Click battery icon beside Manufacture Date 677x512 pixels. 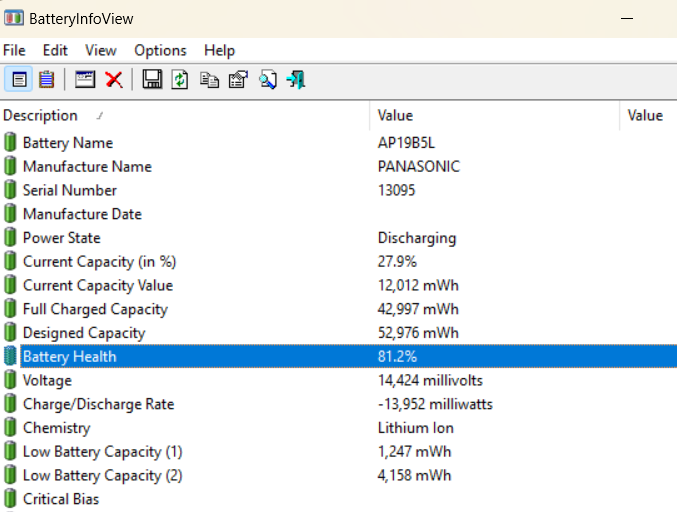tap(10, 214)
